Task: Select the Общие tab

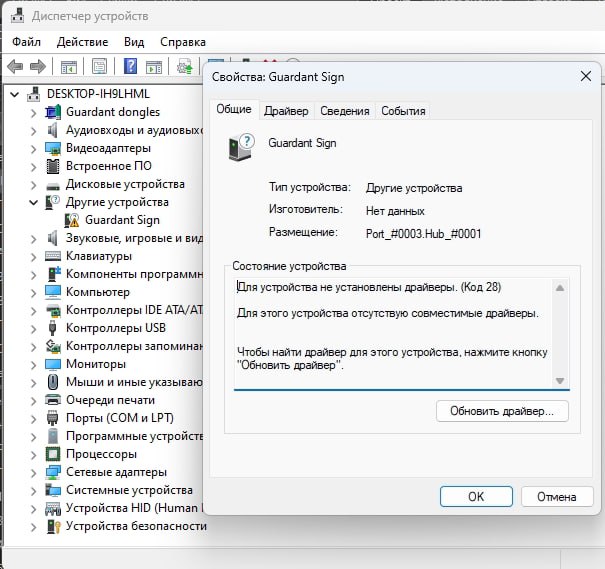Action: [234, 110]
